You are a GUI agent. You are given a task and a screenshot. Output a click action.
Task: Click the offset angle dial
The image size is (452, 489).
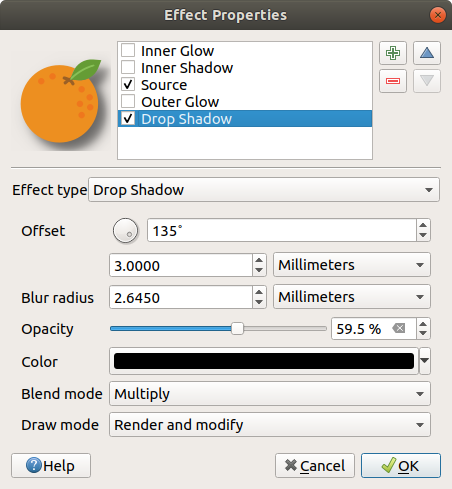click(125, 230)
